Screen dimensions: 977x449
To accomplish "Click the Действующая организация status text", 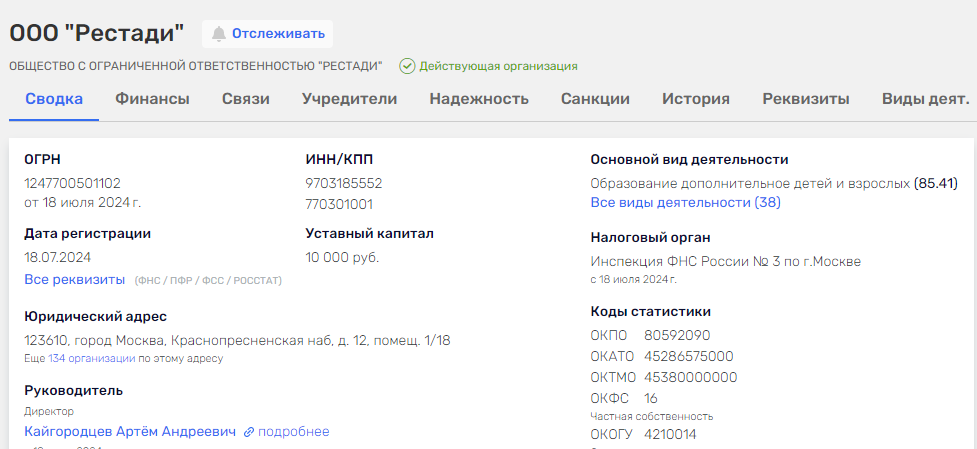I will point(498,66).
